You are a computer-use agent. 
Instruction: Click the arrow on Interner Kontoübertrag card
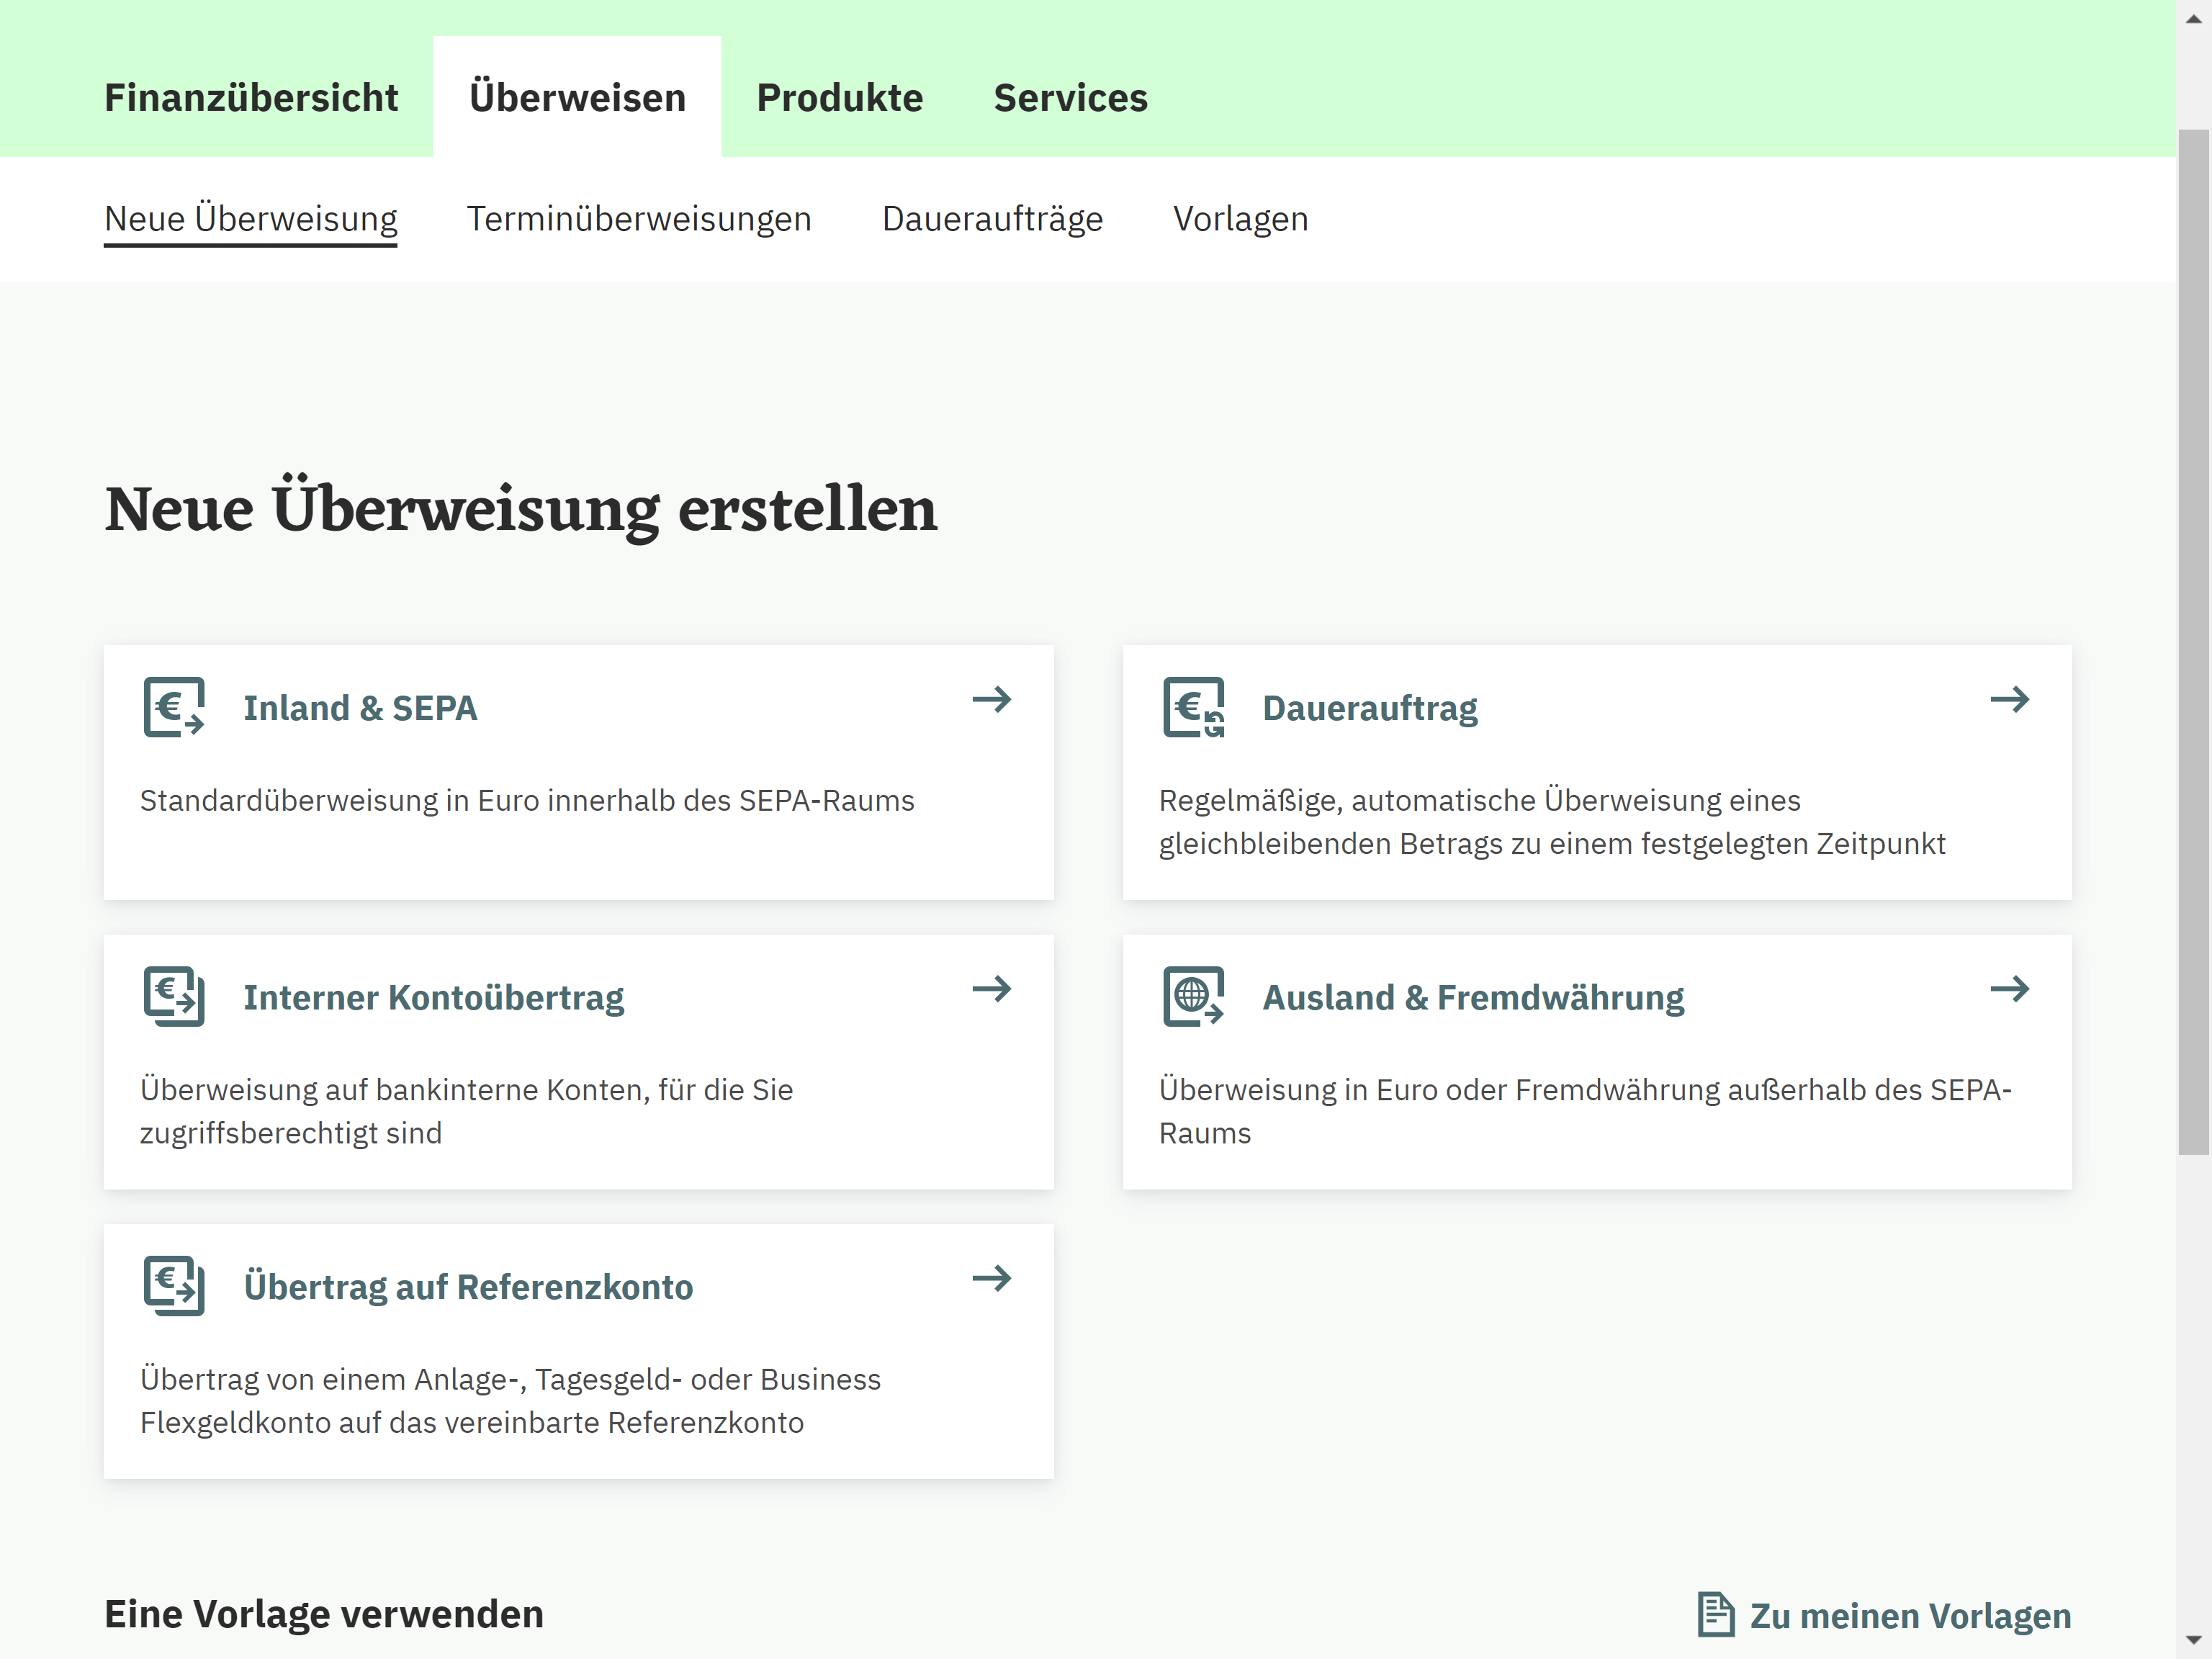tap(992, 989)
